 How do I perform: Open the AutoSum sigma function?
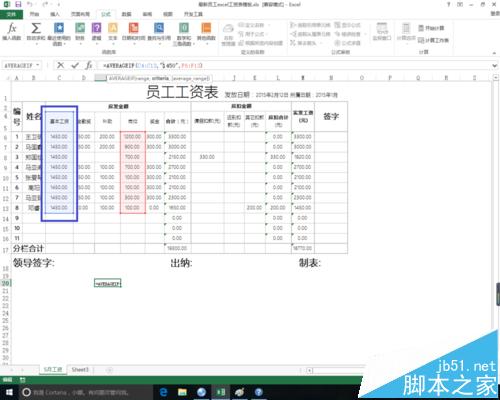tap(36, 32)
